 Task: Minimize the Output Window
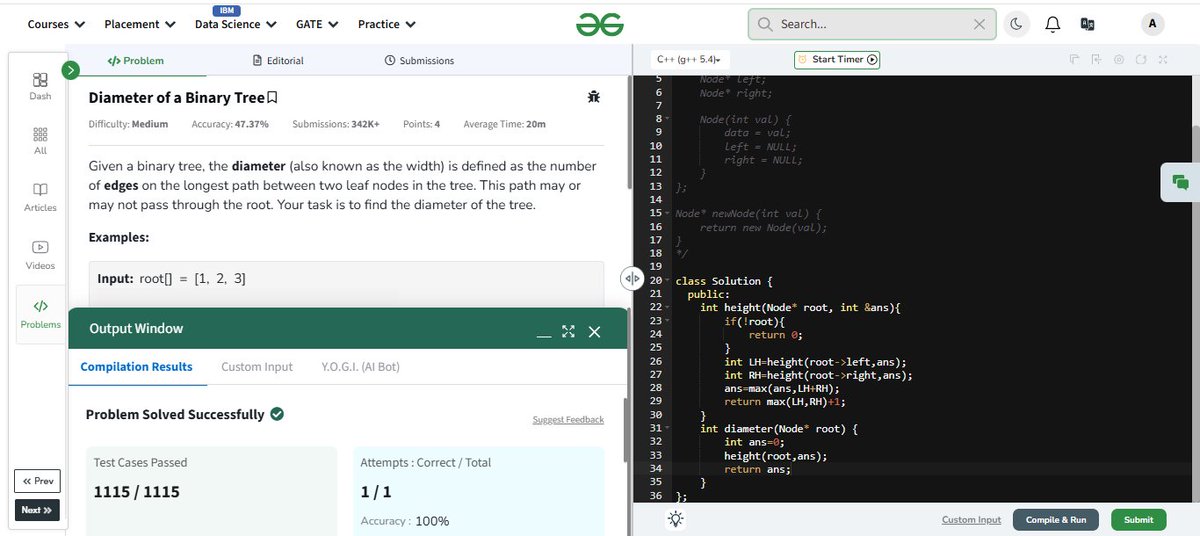(544, 334)
